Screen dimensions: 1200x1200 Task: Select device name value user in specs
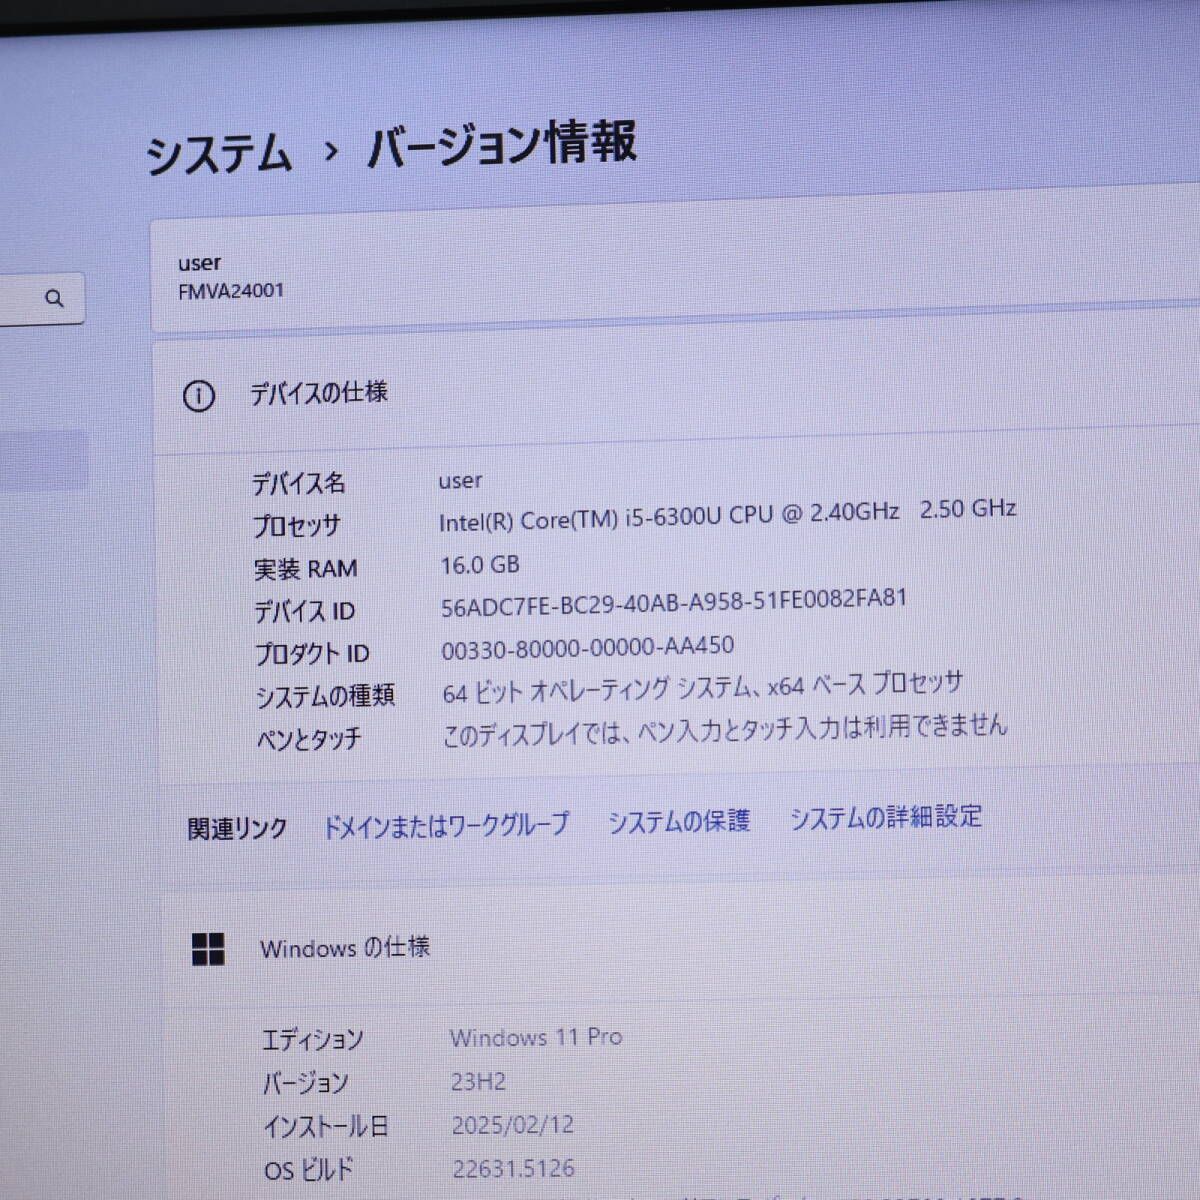[x=460, y=480]
